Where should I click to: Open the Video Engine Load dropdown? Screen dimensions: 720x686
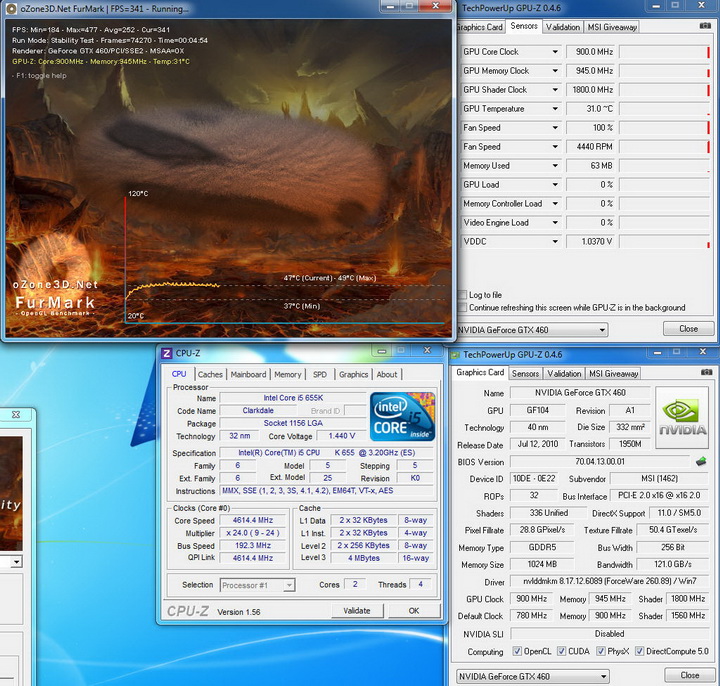point(555,223)
